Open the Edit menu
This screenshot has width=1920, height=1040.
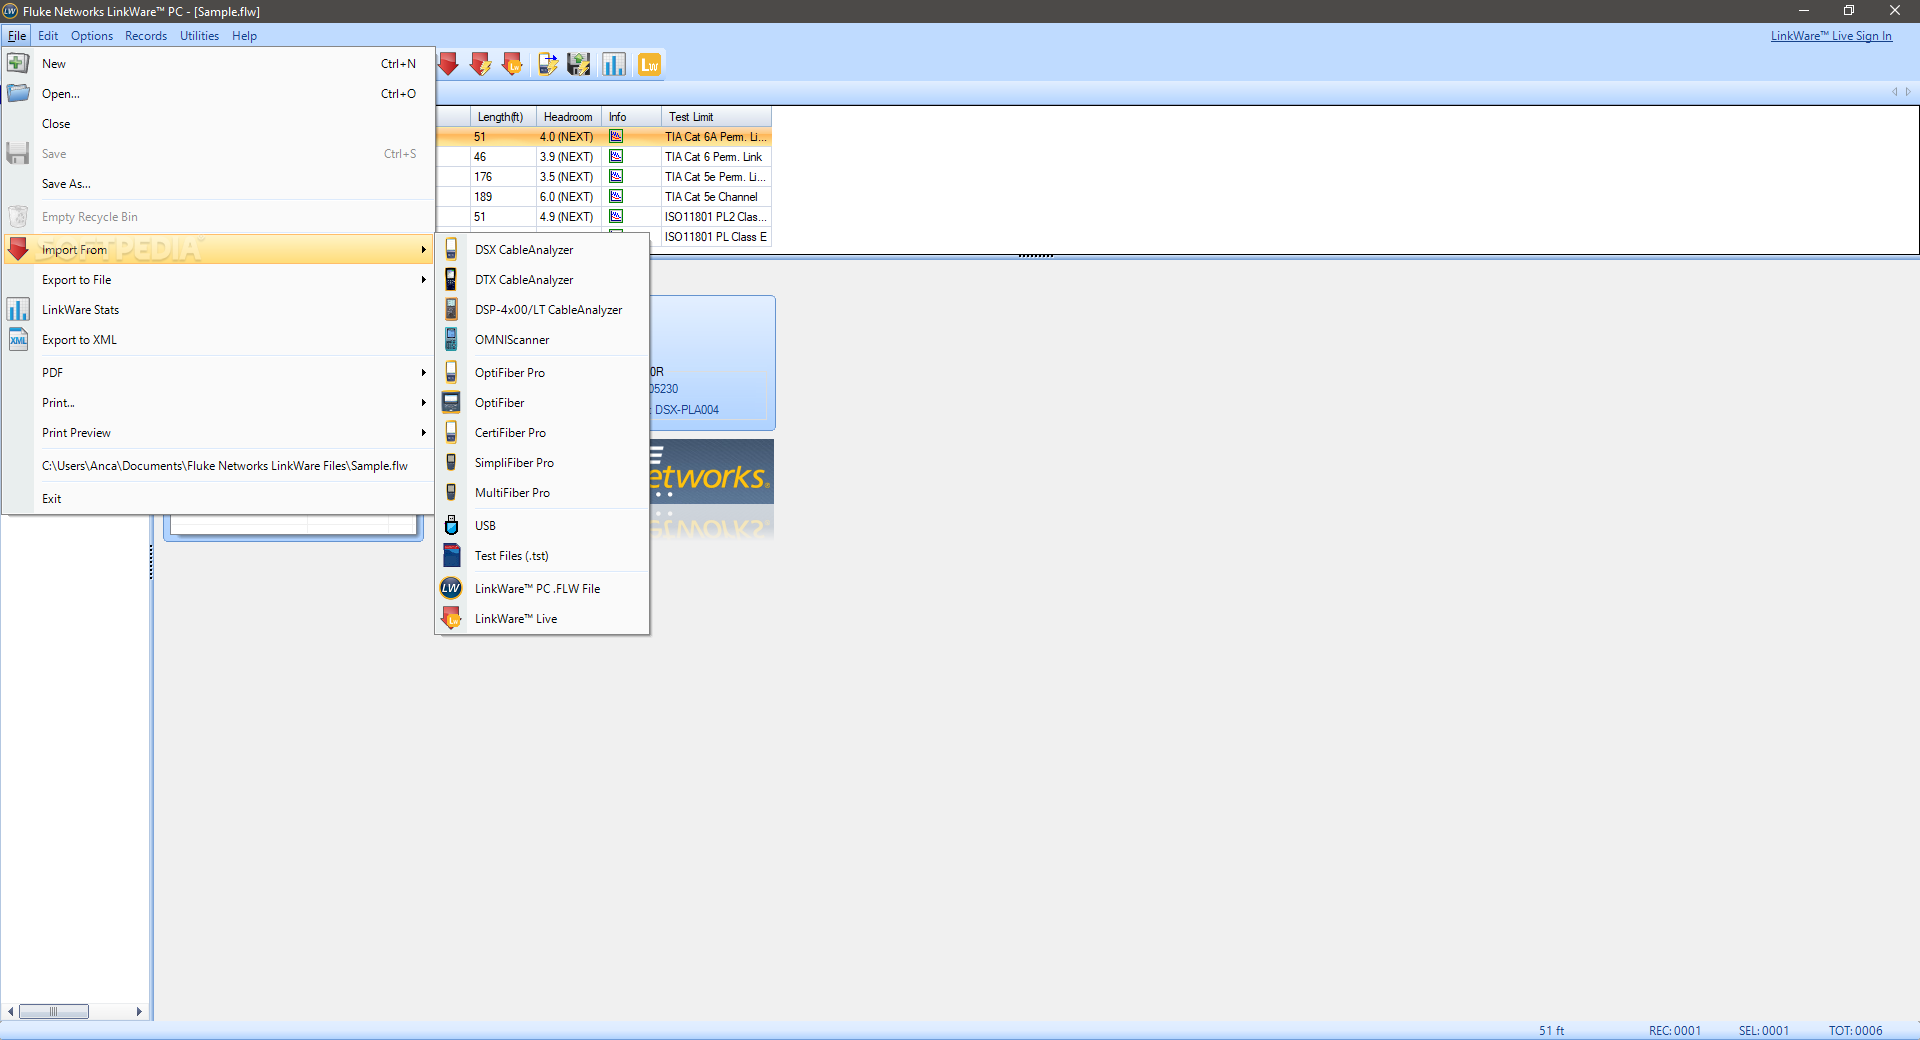[x=48, y=36]
